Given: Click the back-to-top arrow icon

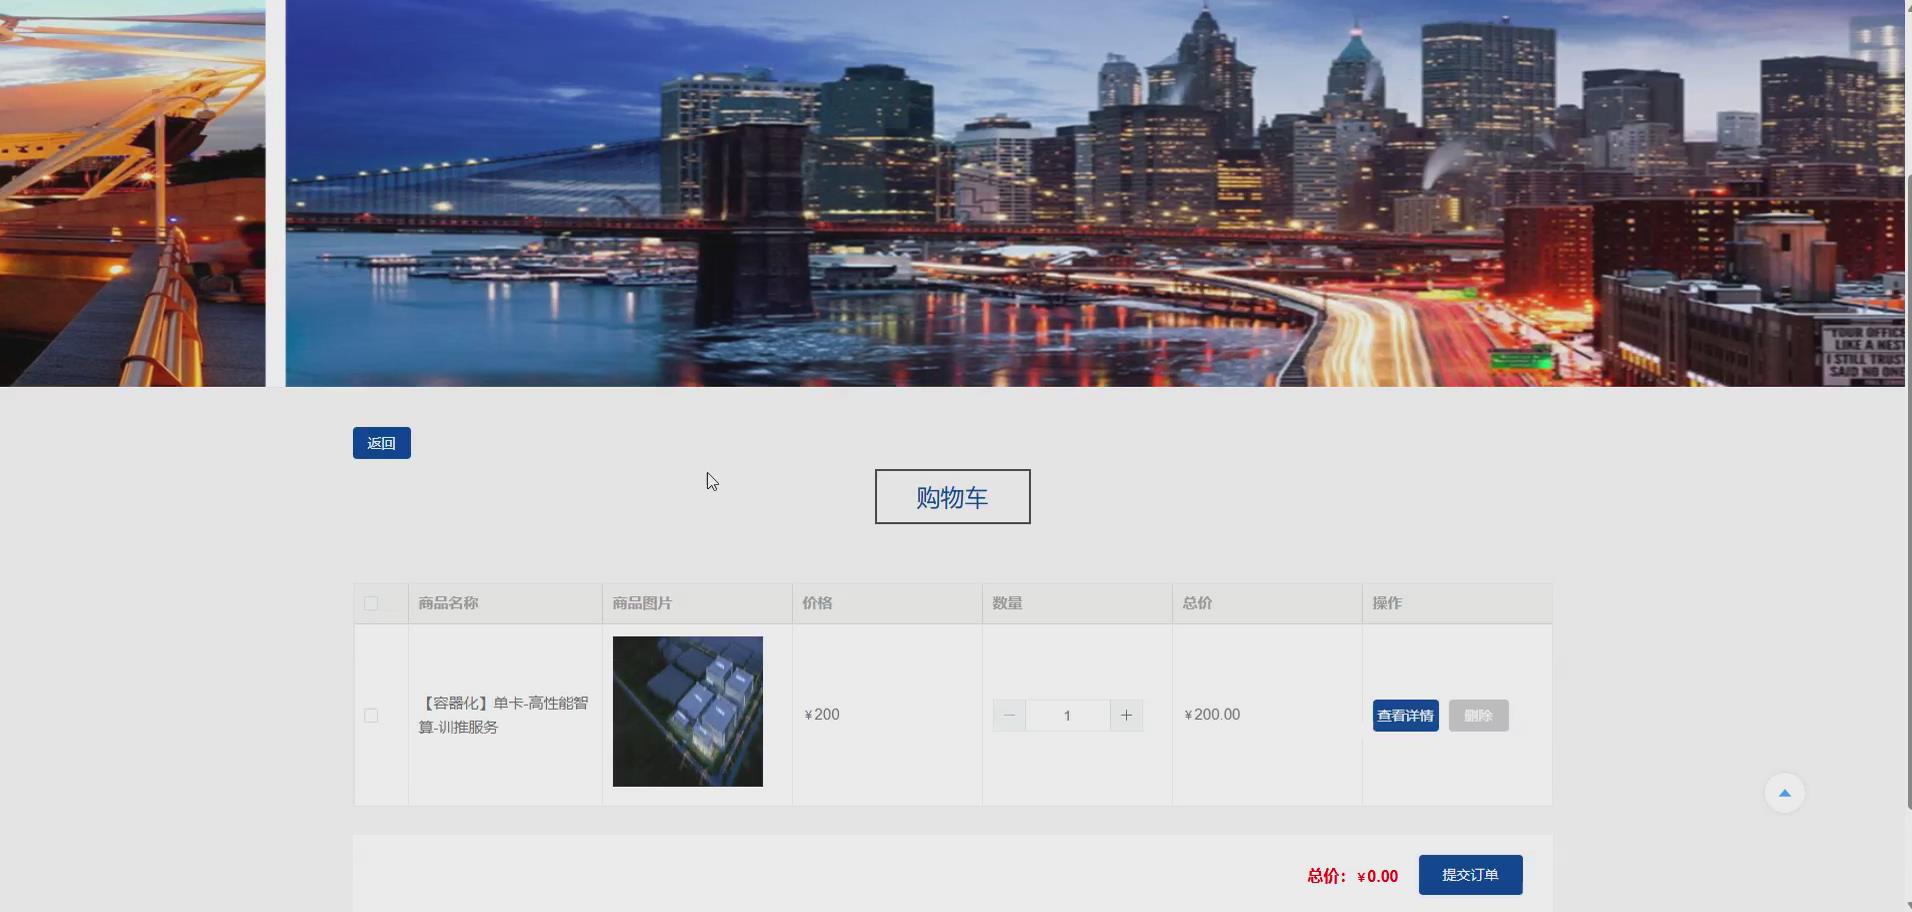Looking at the screenshot, I should 1784,793.
